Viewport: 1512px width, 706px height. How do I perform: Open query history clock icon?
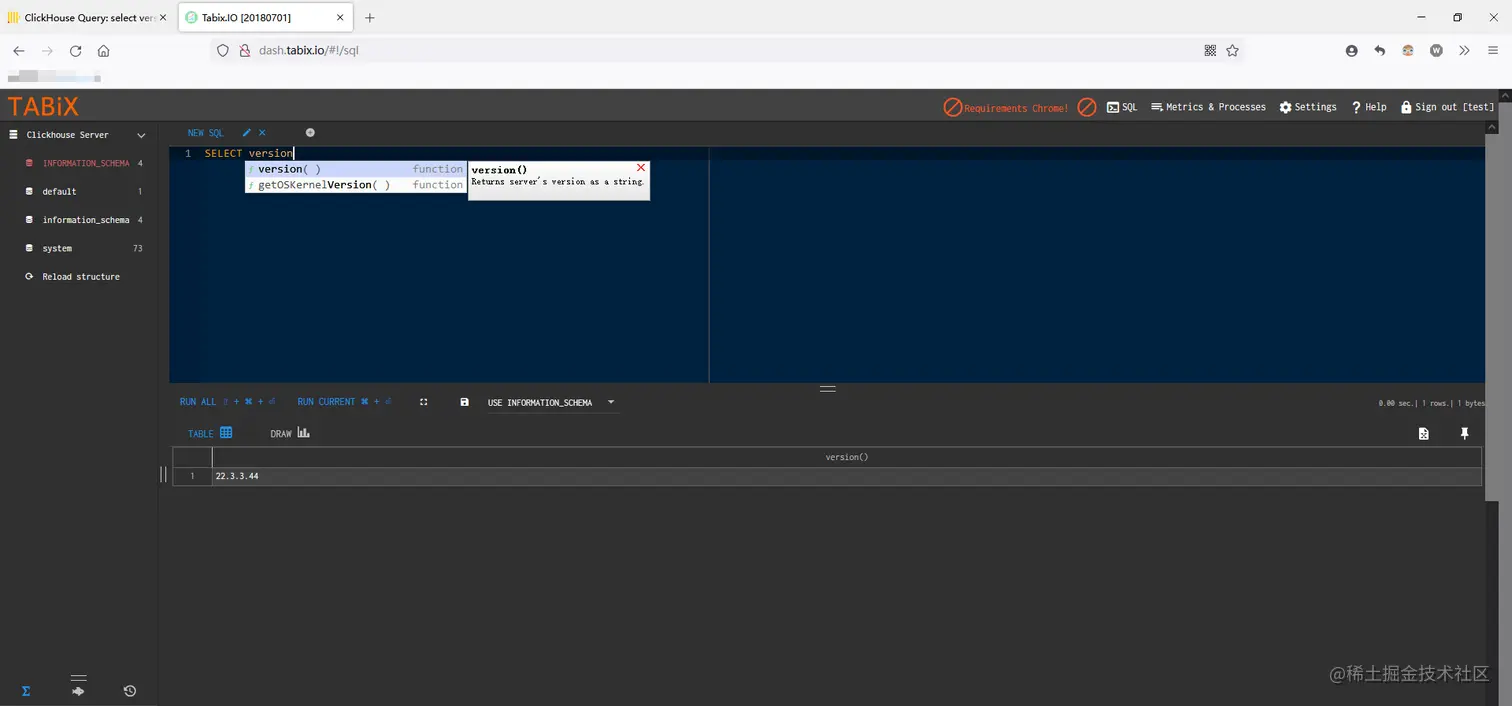(130, 691)
